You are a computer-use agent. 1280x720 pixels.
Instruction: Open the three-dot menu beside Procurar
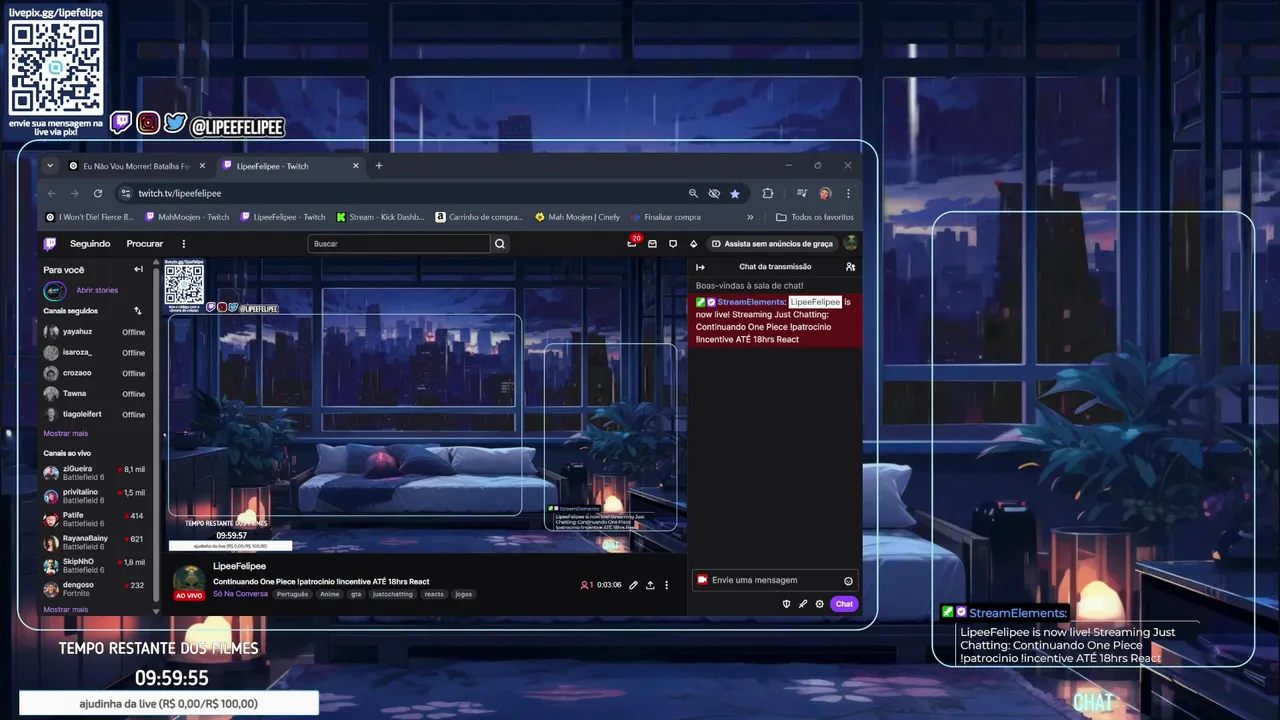click(x=183, y=244)
